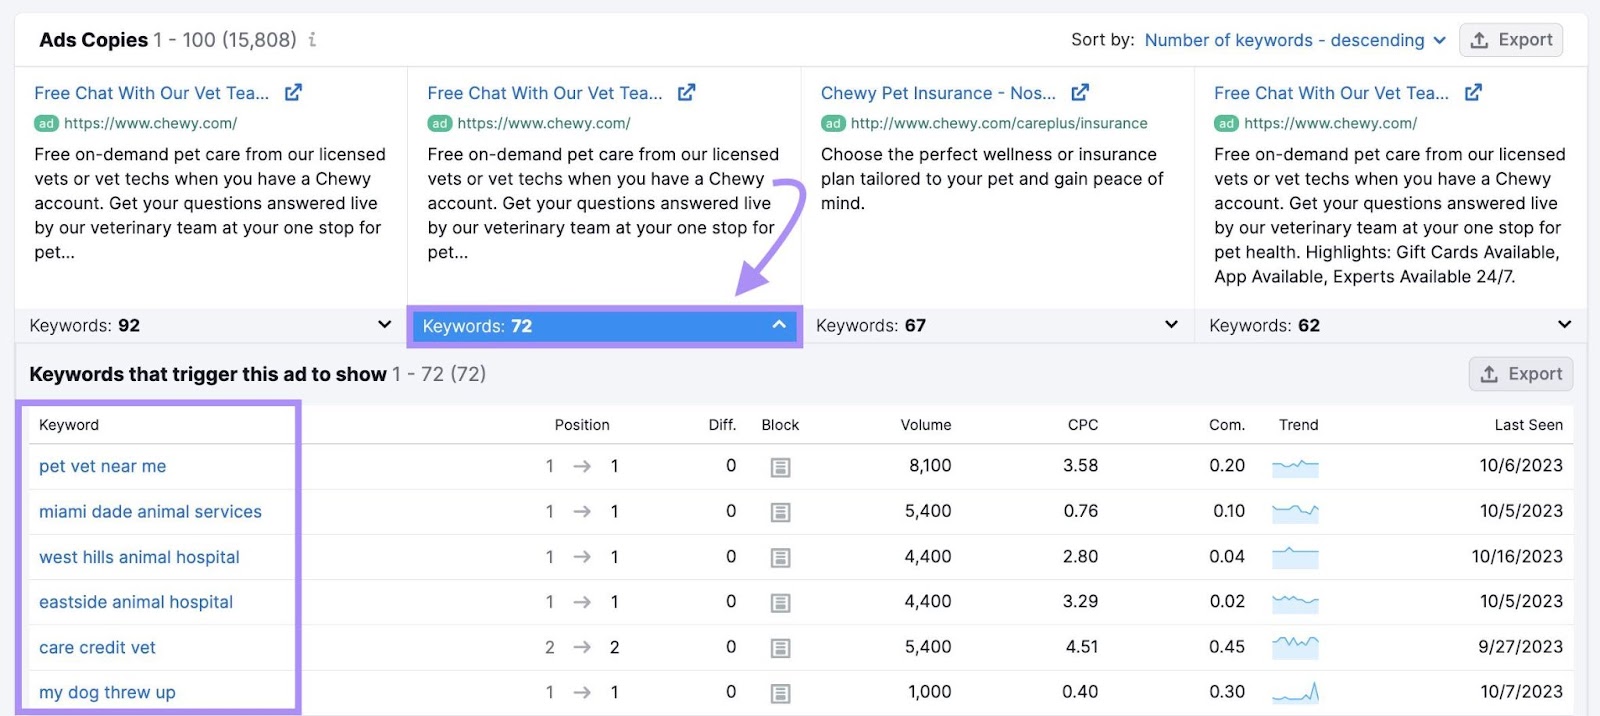Open external link icon for Keywords 62 ad
The width and height of the screenshot is (1600, 716).
coord(1473,93)
